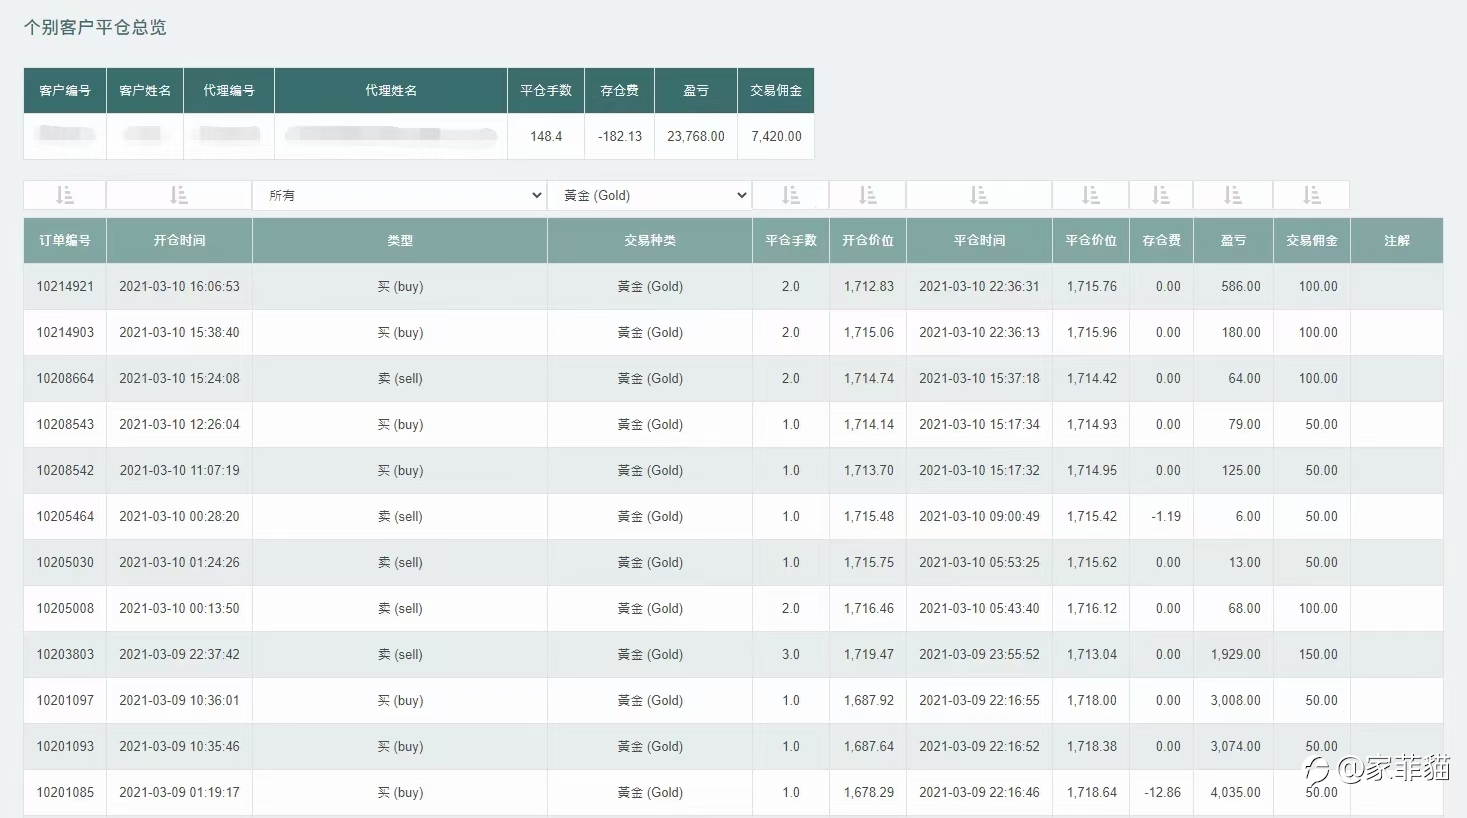Viewport: 1467px width, 818px height.
Task: Click the 个别客户平仓总览 page title
Action: click(95, 27)
